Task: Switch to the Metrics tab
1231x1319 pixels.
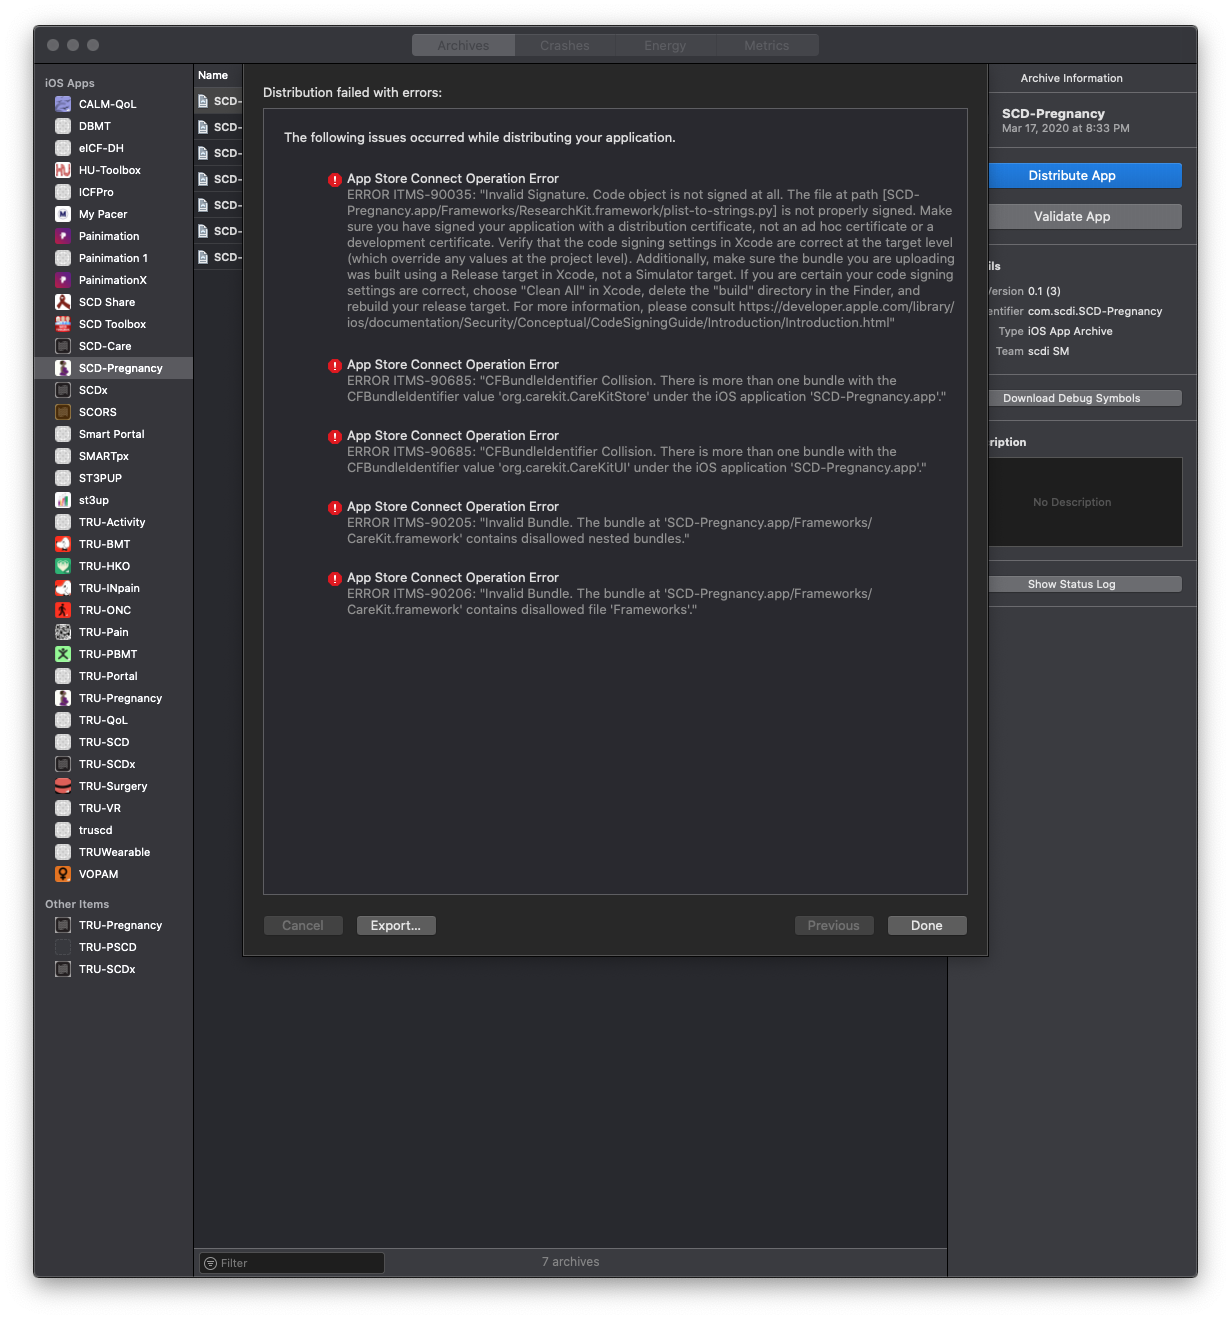Action: tap(767, 44)
